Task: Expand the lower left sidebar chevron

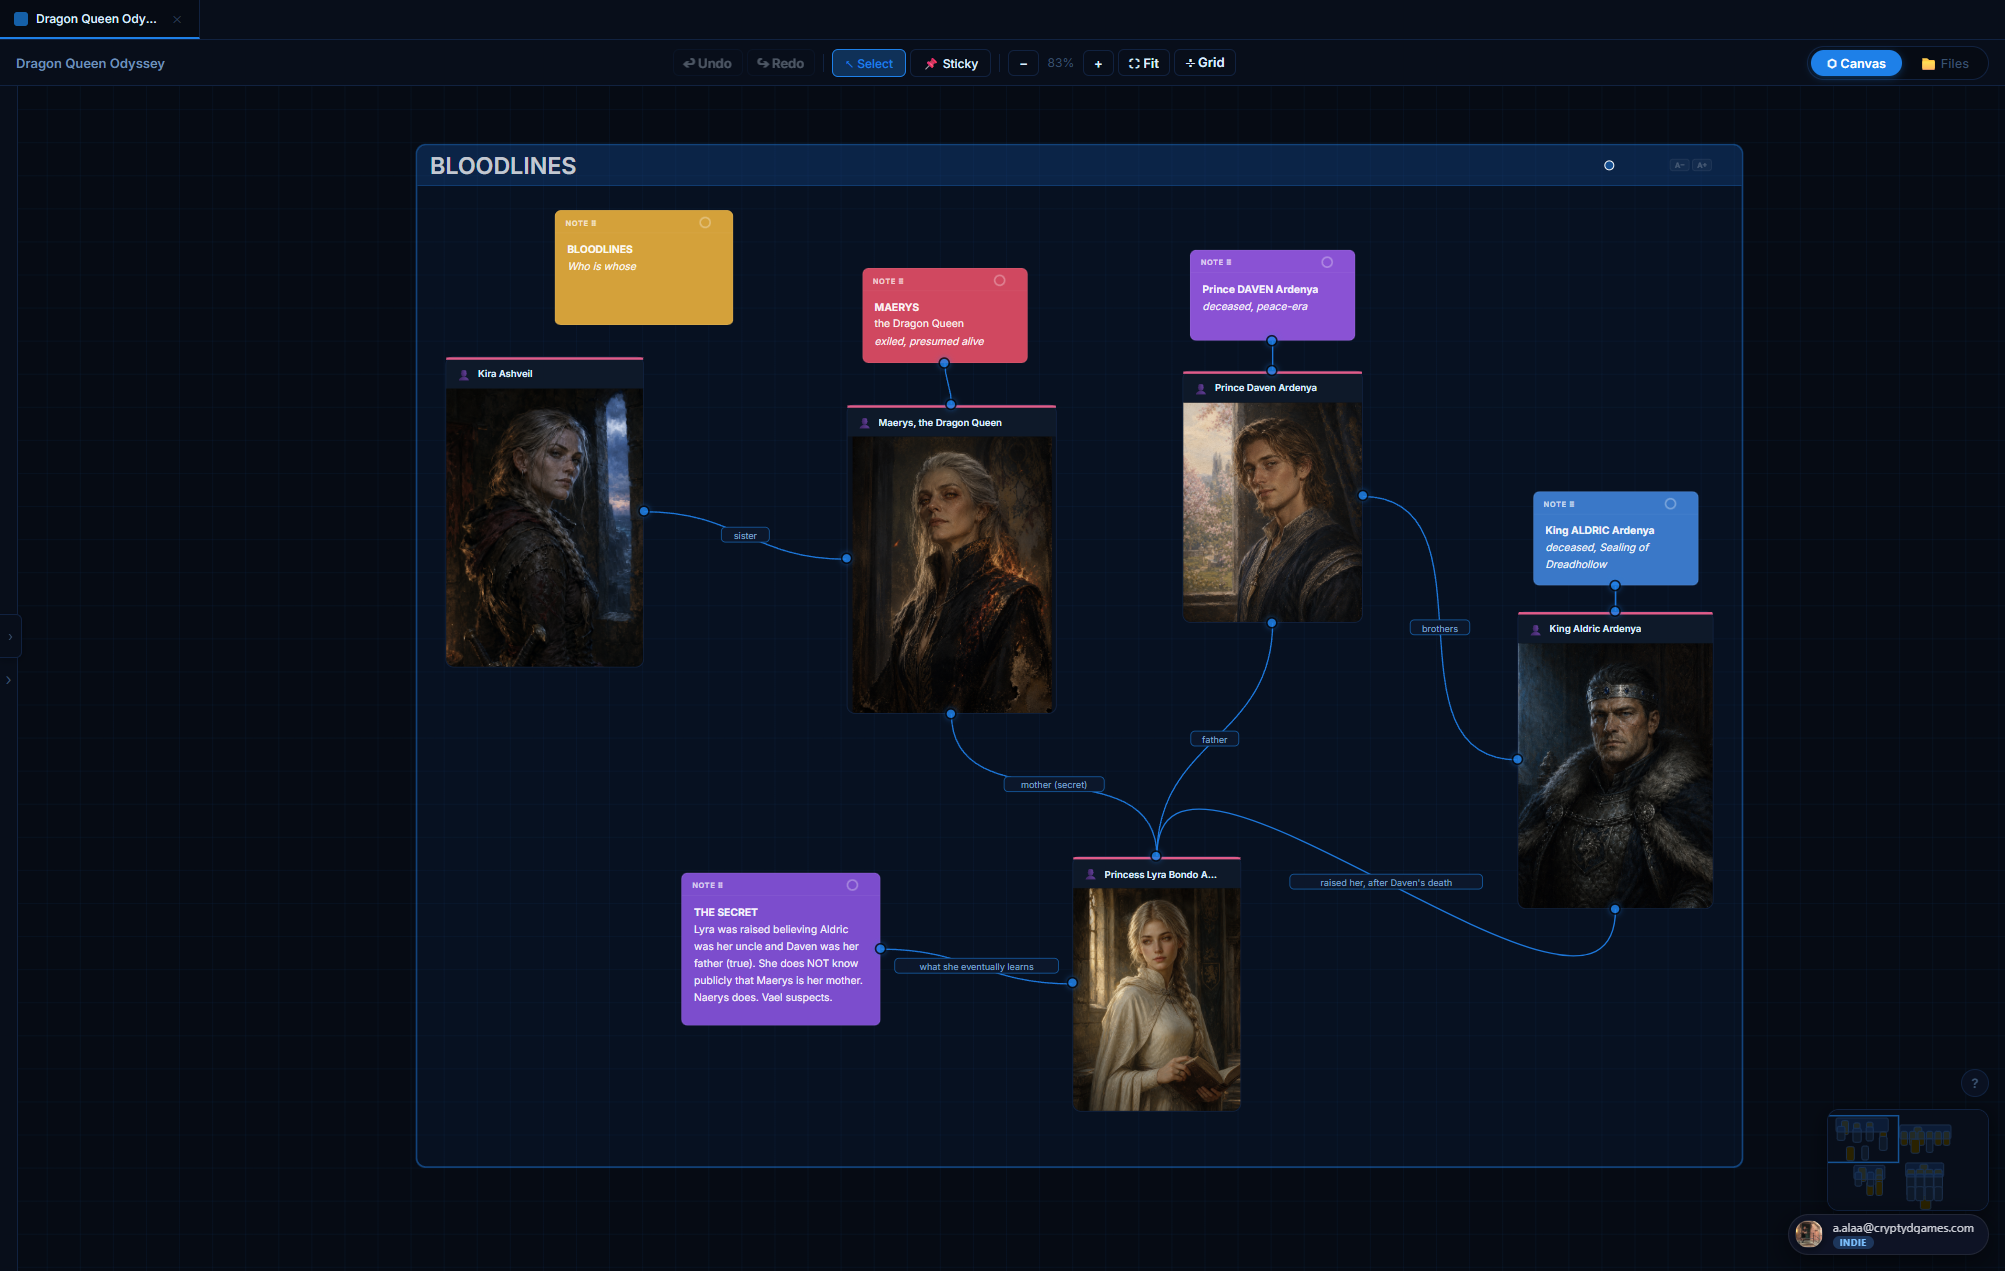Action: click(9, 680)
